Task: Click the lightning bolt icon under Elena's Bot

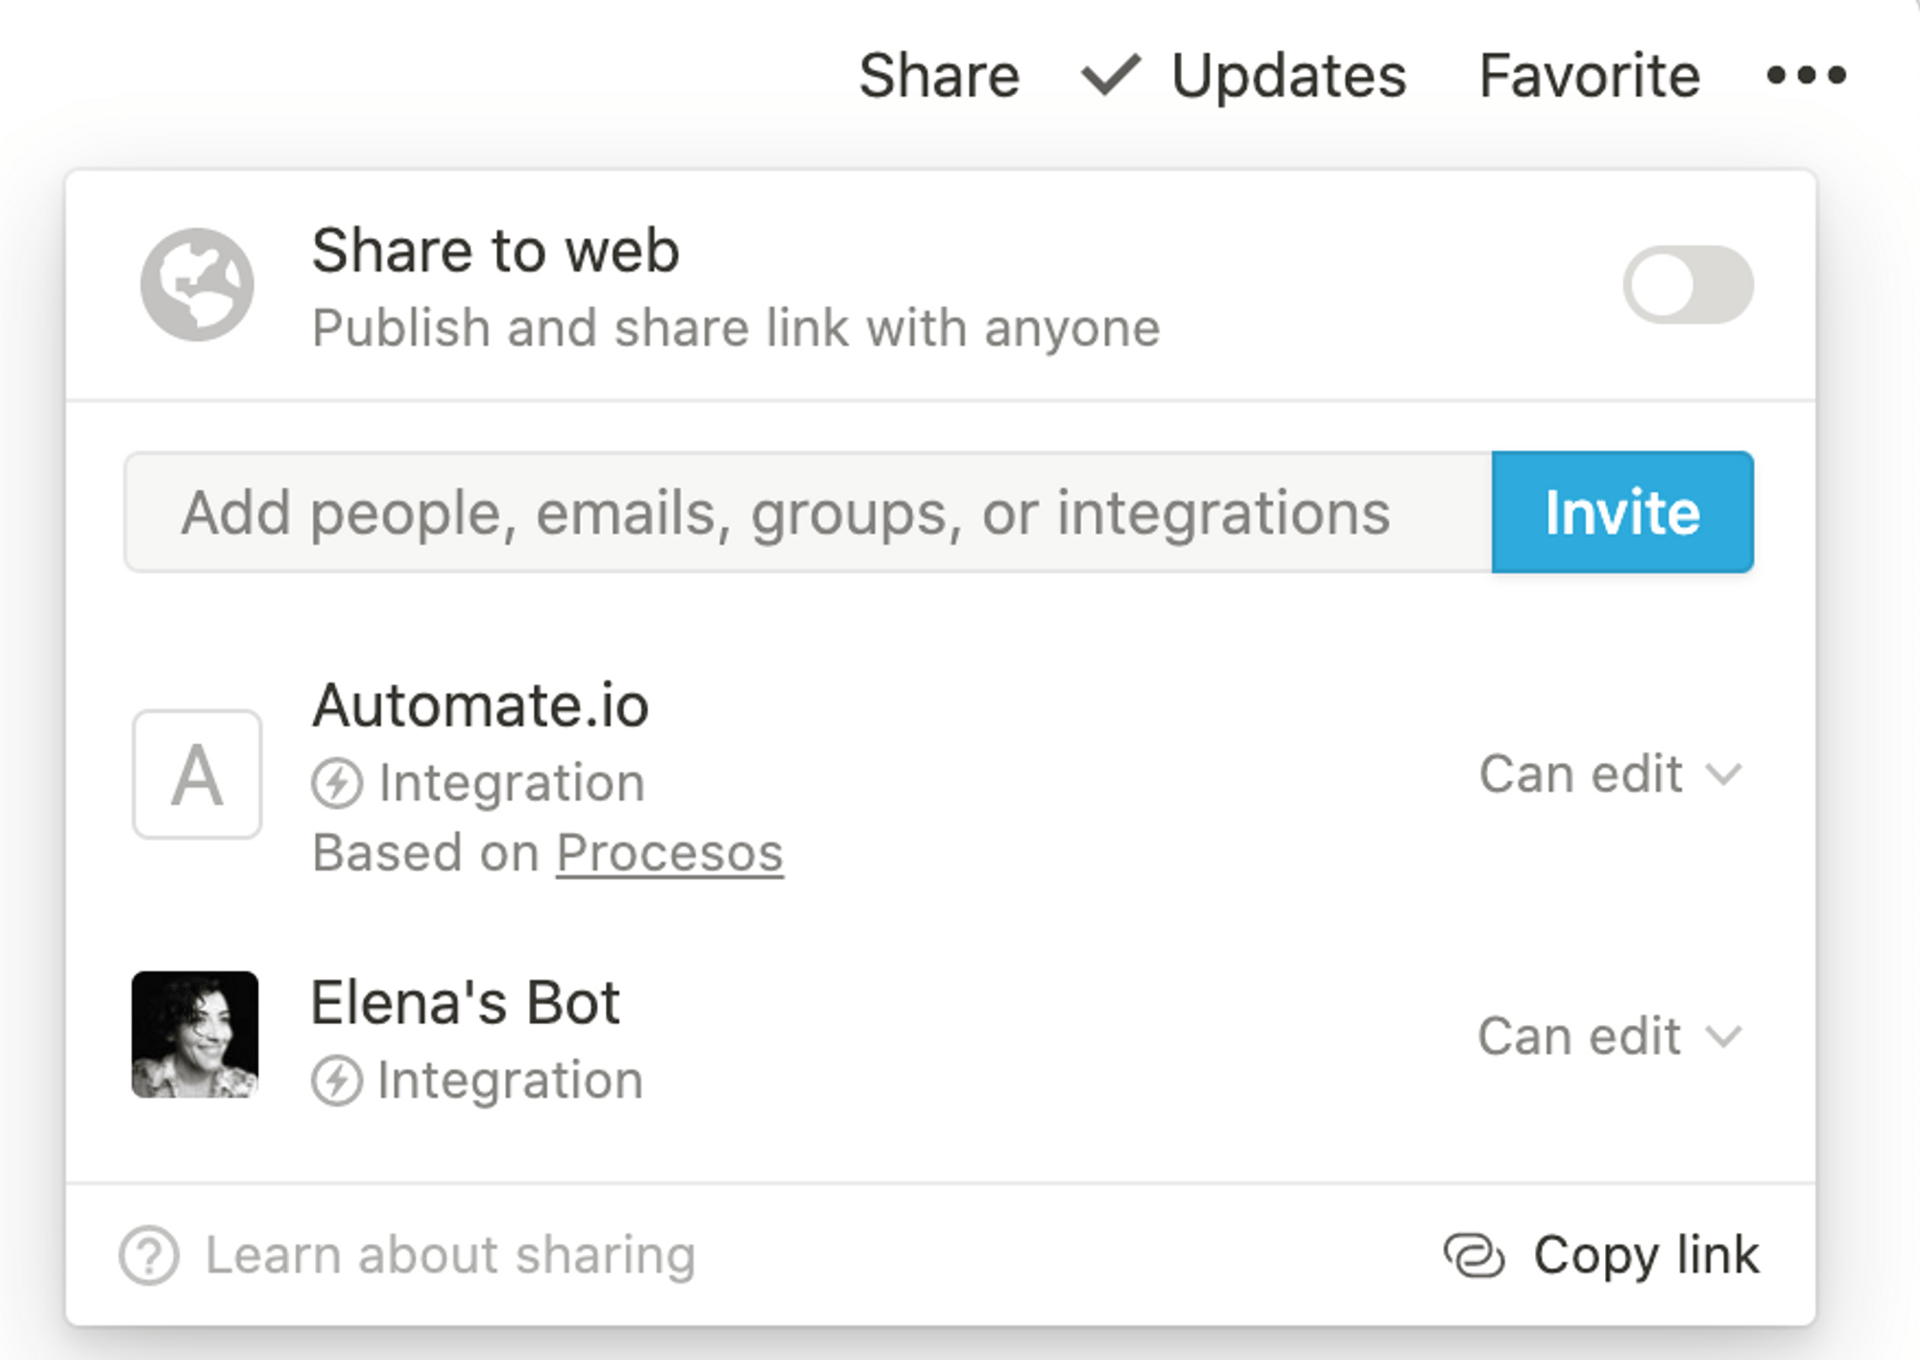Action: [336, 1081]
